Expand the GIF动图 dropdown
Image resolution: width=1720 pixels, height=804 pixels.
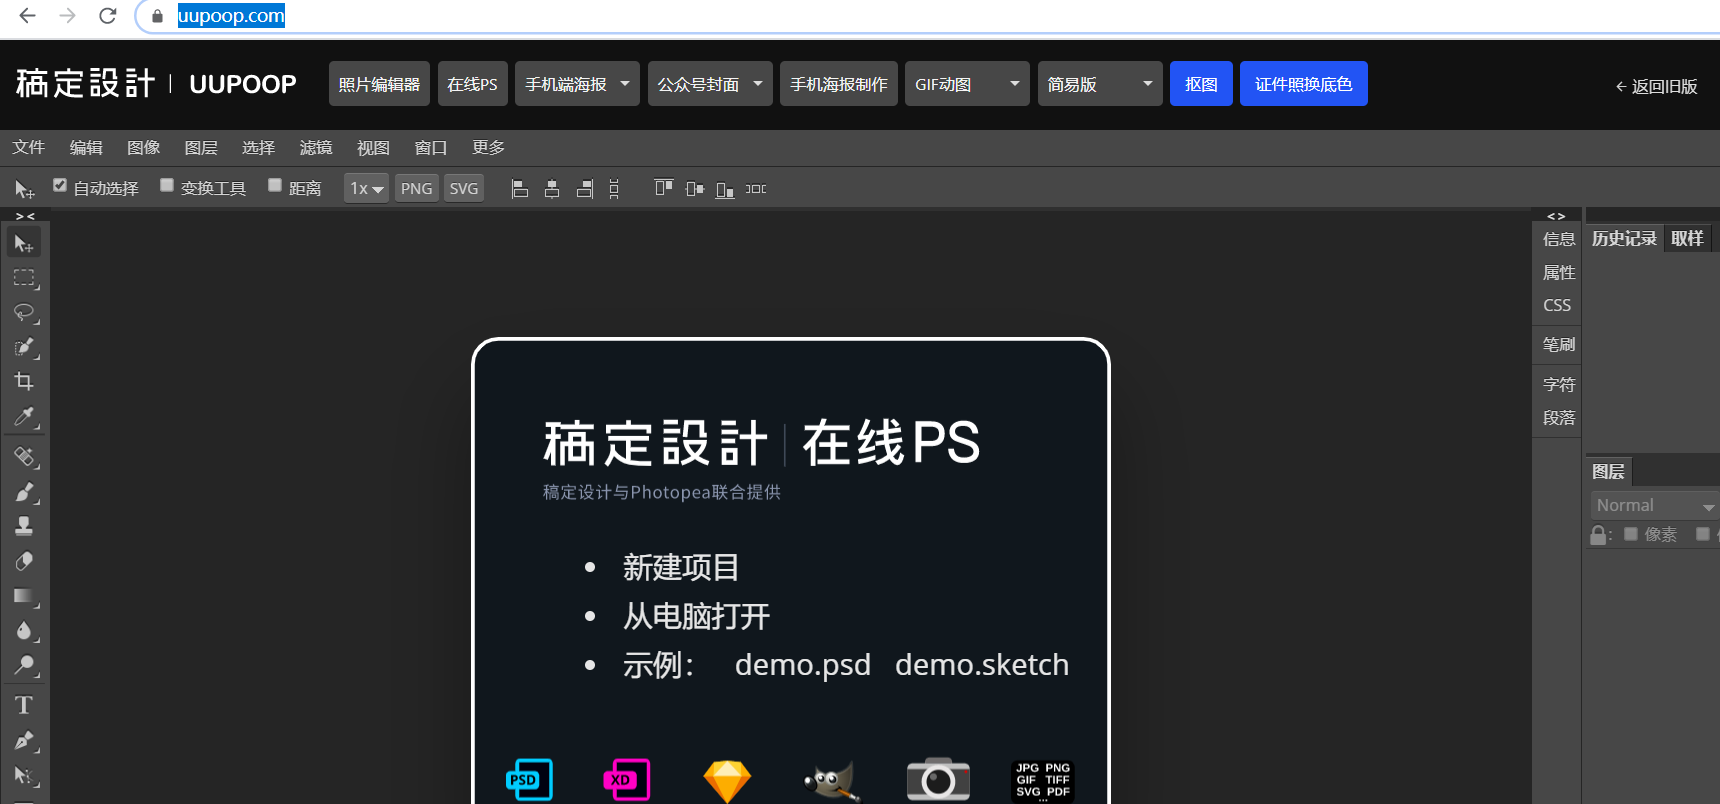pos(967,84)
